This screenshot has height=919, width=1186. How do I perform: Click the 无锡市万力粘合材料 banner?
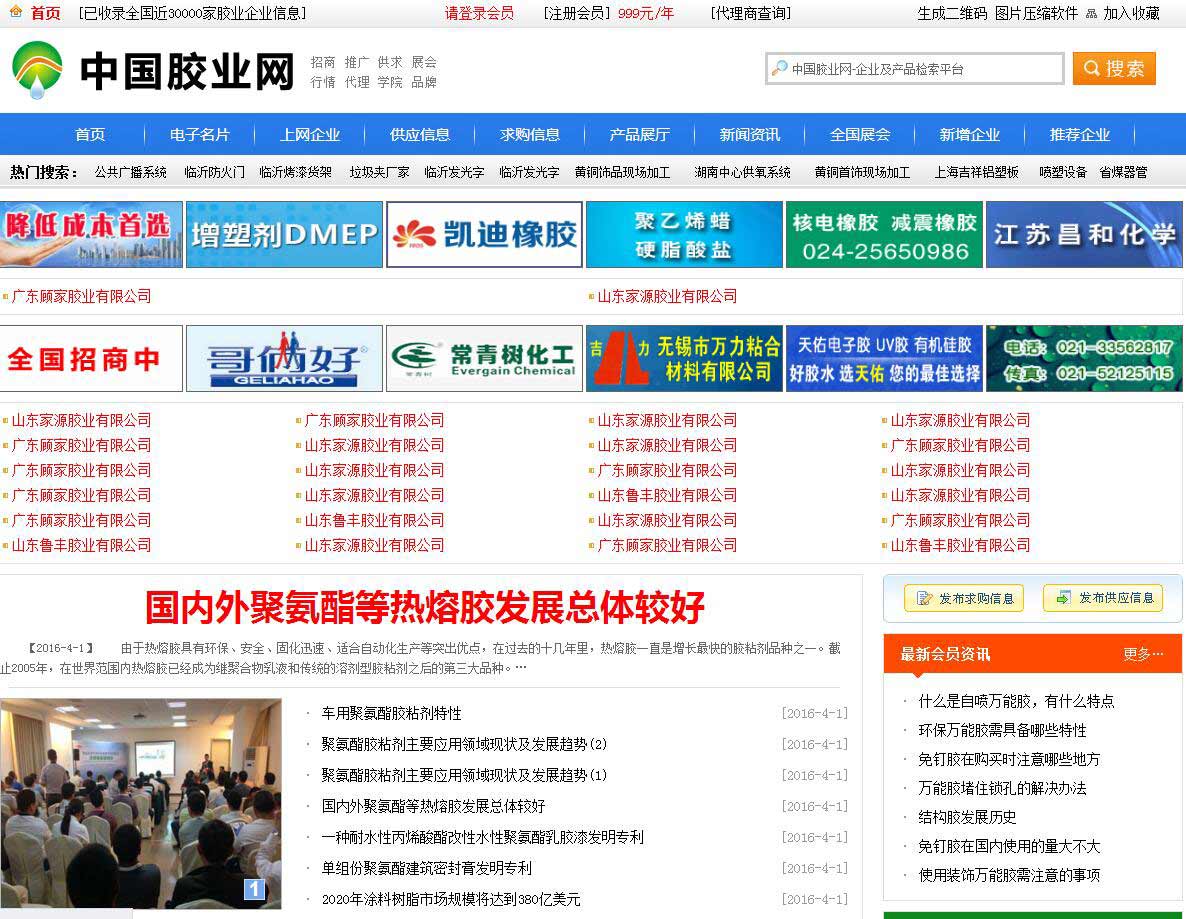coord(684,359)
